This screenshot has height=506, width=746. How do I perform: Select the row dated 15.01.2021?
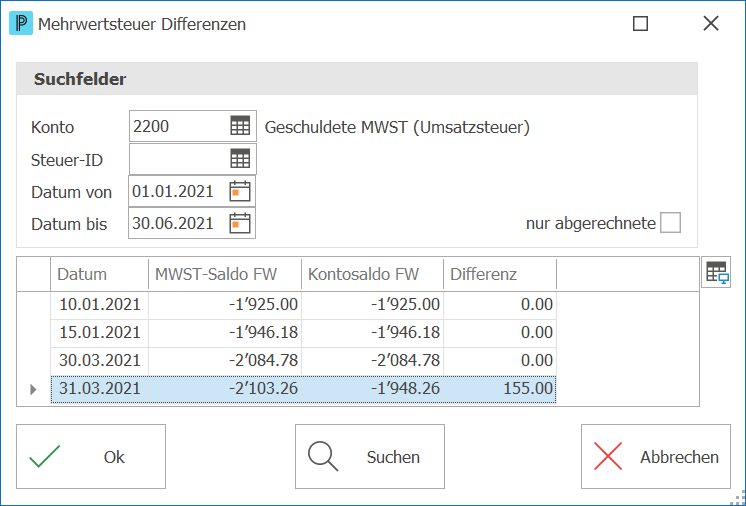click(304, 333)
